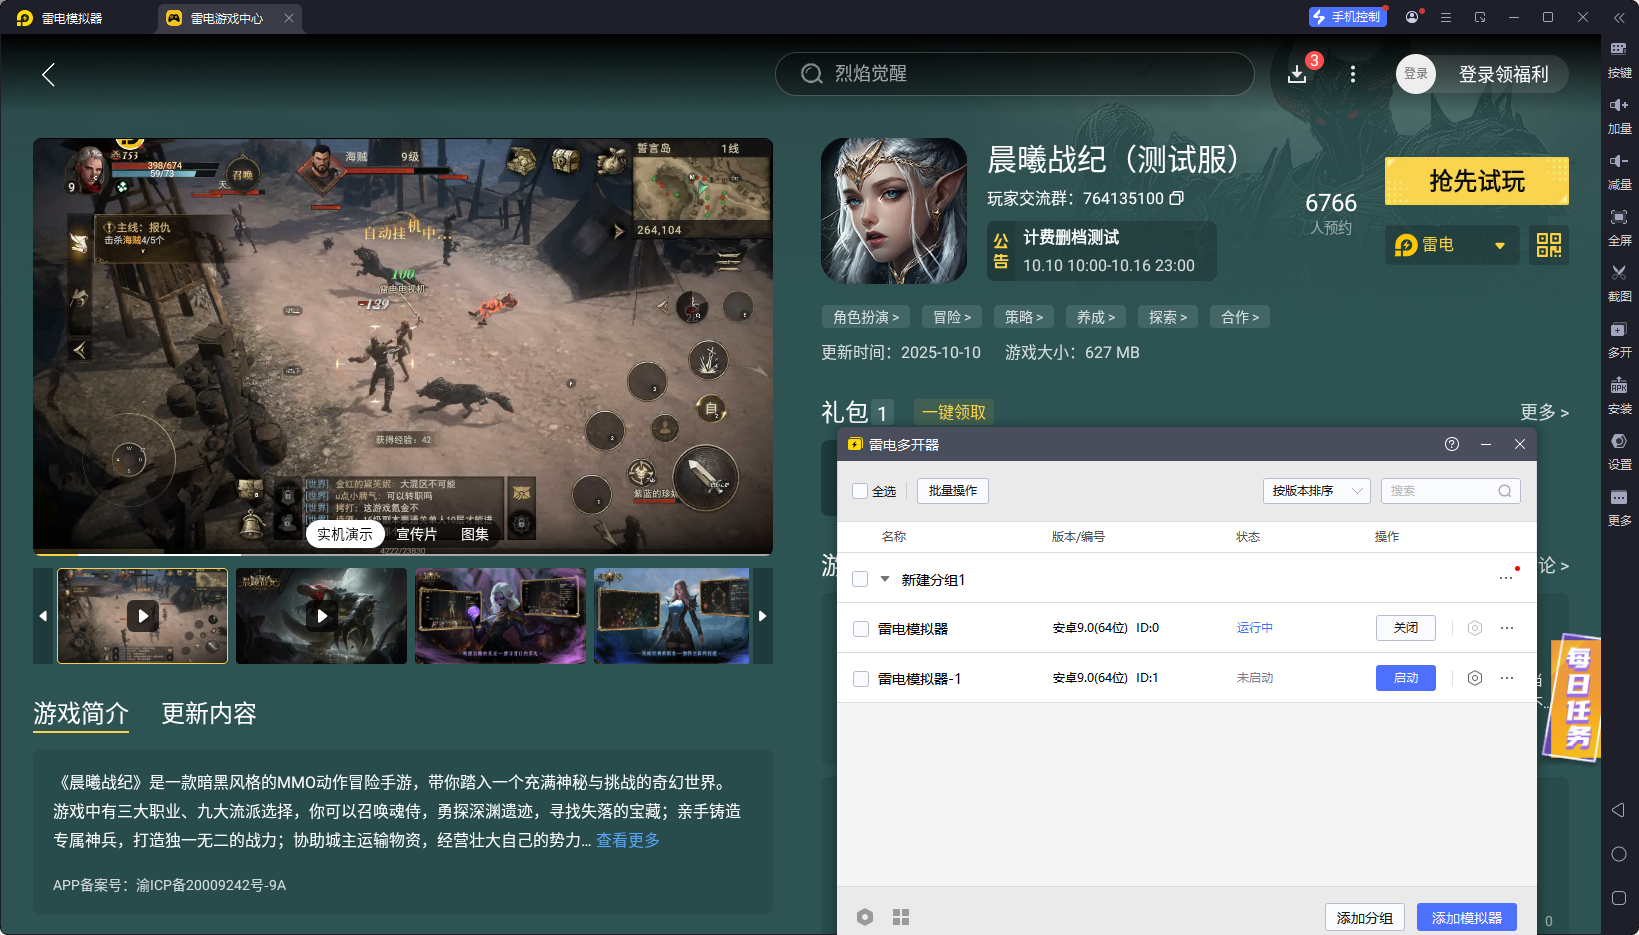This screenshot has height=935, width=1639.
Task: Select the 更新内容 tab
Action: click(x=209, y=713)
